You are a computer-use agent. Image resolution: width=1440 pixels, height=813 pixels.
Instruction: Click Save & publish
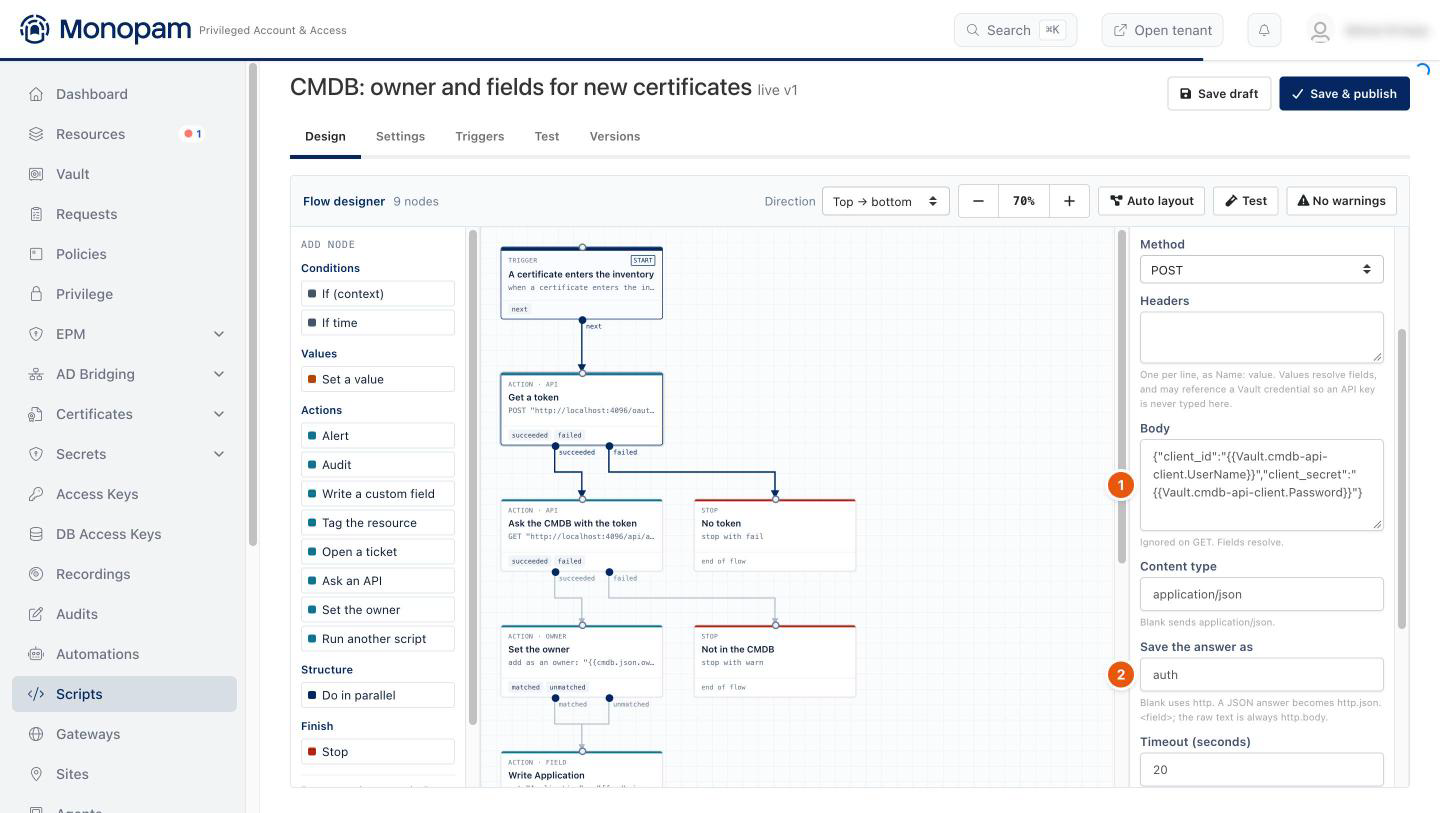click(x=1344, y=94)
